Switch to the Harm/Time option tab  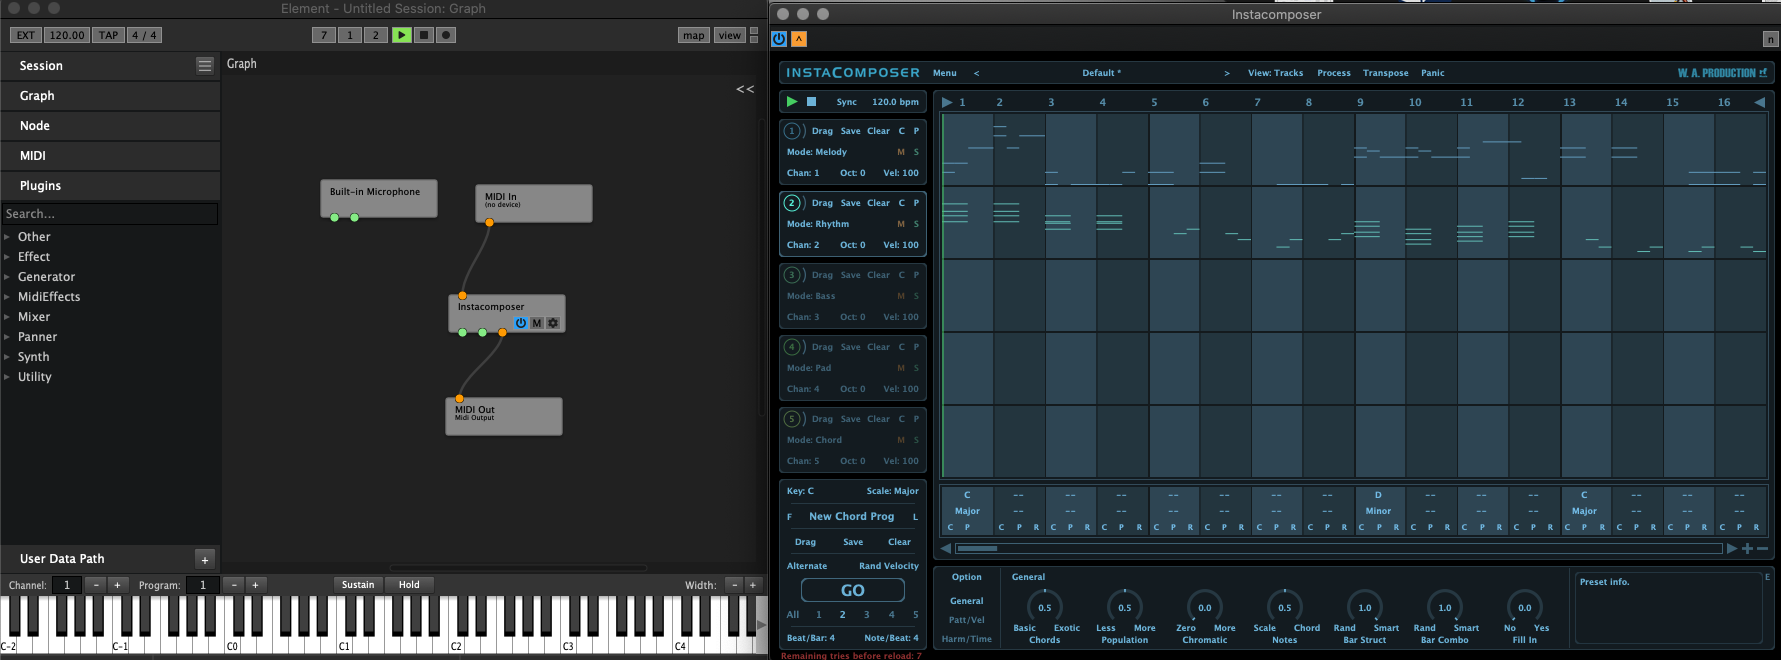[967, 639]
